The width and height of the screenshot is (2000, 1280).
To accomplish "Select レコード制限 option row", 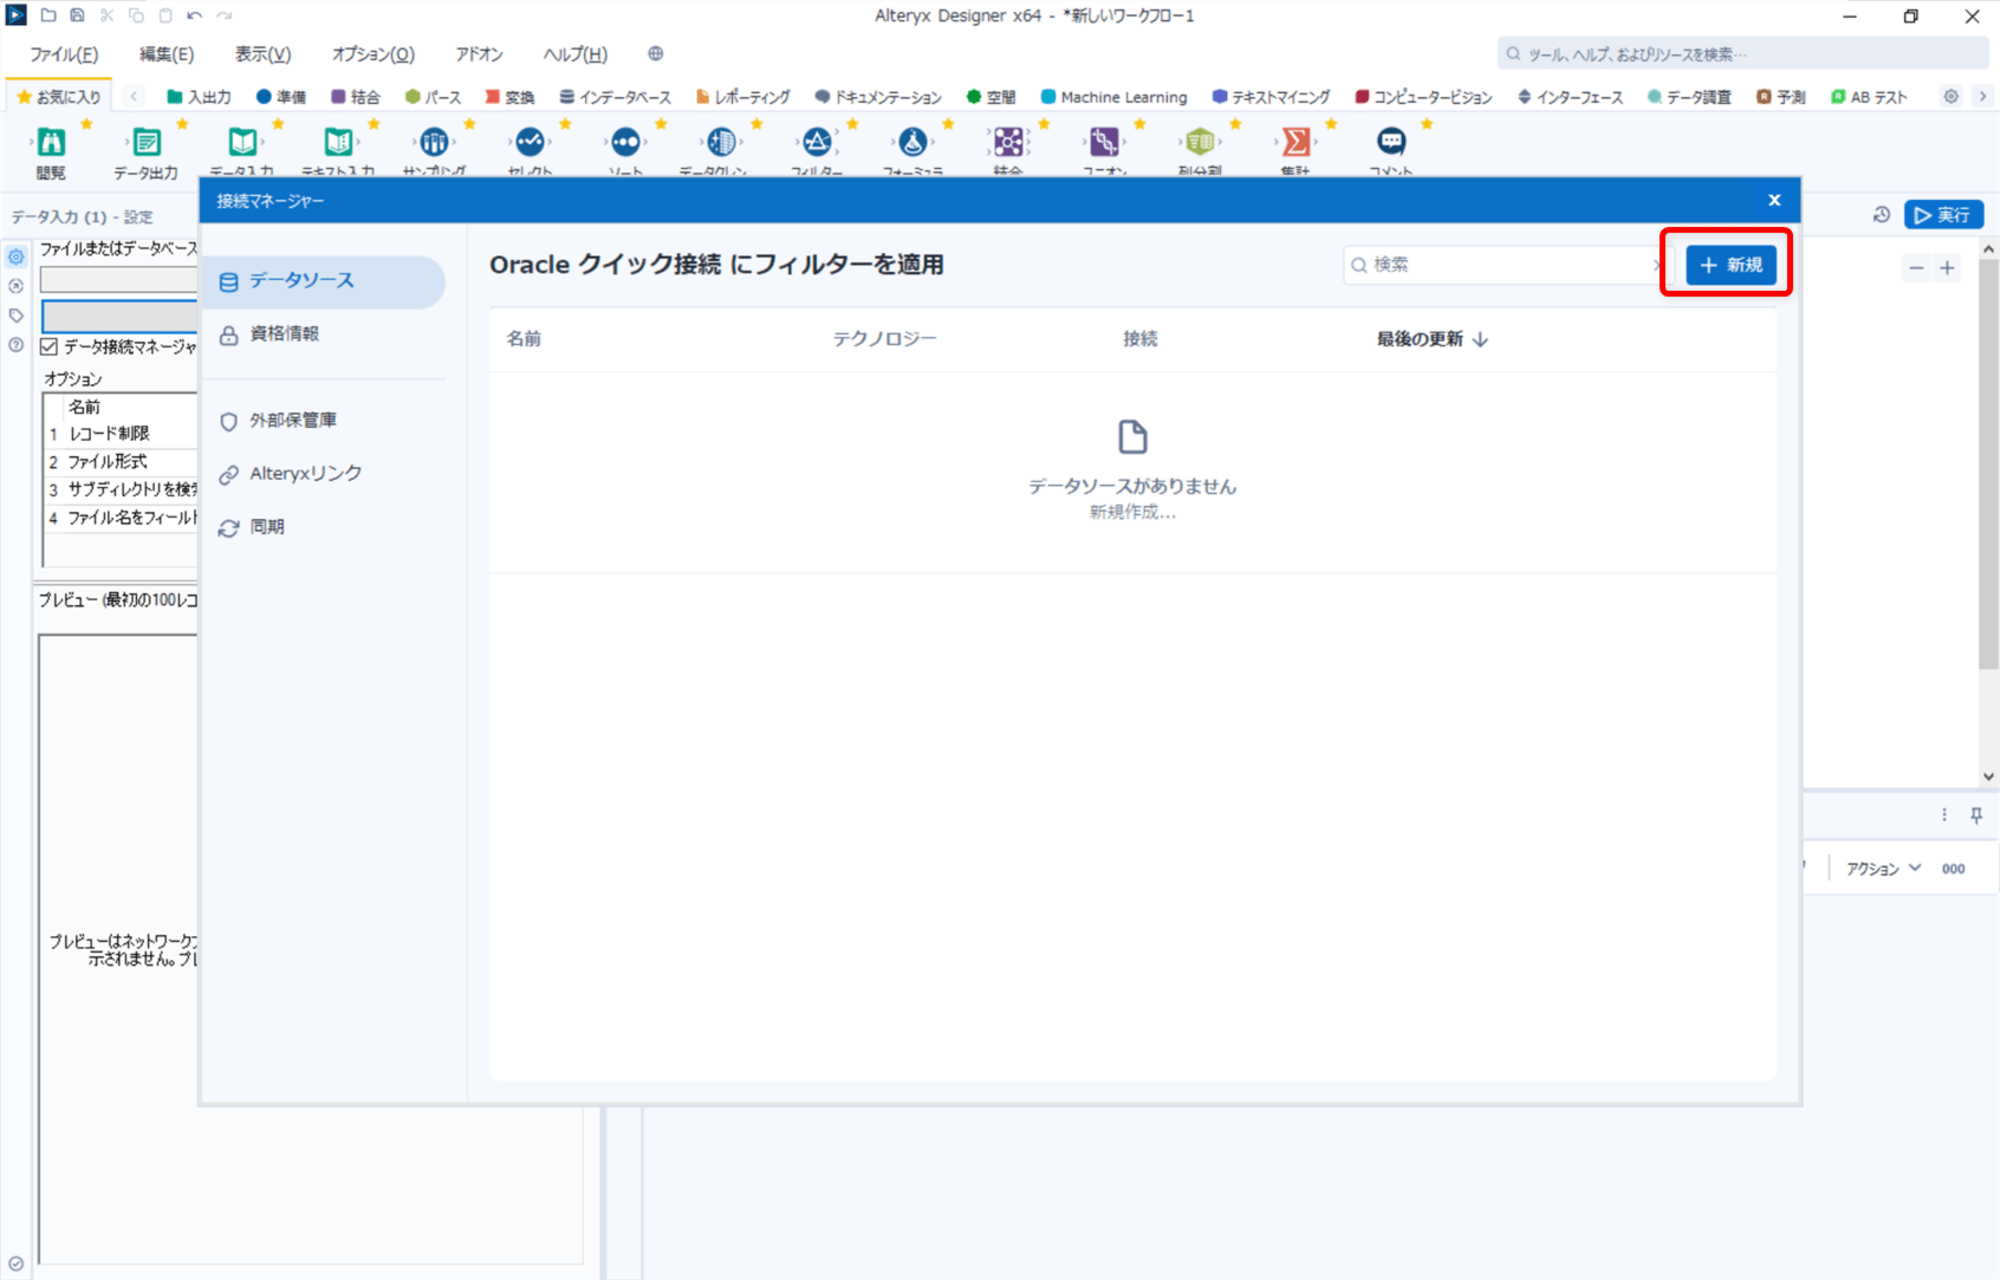I will click(x=121, y=434).
